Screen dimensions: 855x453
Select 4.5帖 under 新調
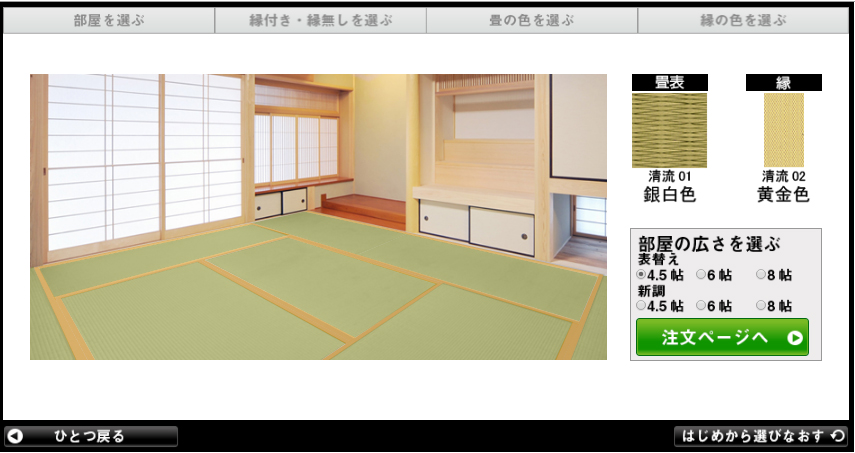click(x=642, y=306)
